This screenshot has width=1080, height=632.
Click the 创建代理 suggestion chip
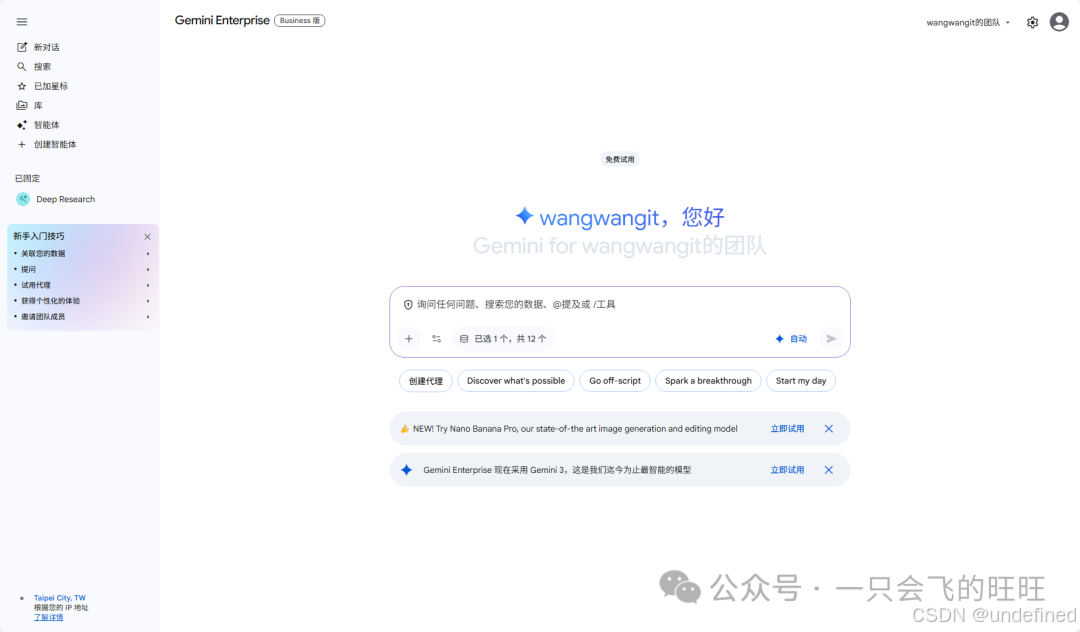click(426, 381)
